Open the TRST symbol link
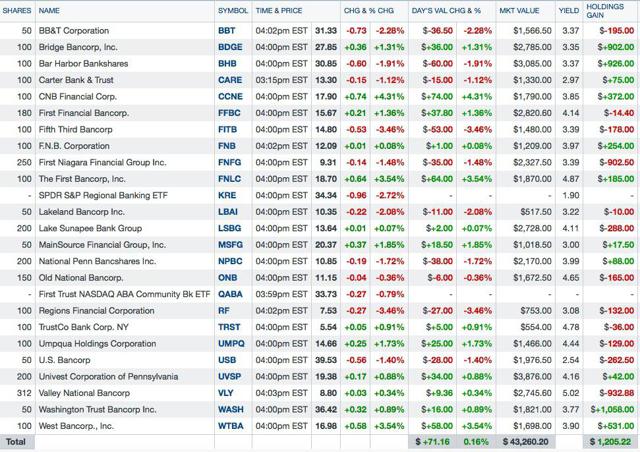Screen dimensions: 640x452 [229, 327]
